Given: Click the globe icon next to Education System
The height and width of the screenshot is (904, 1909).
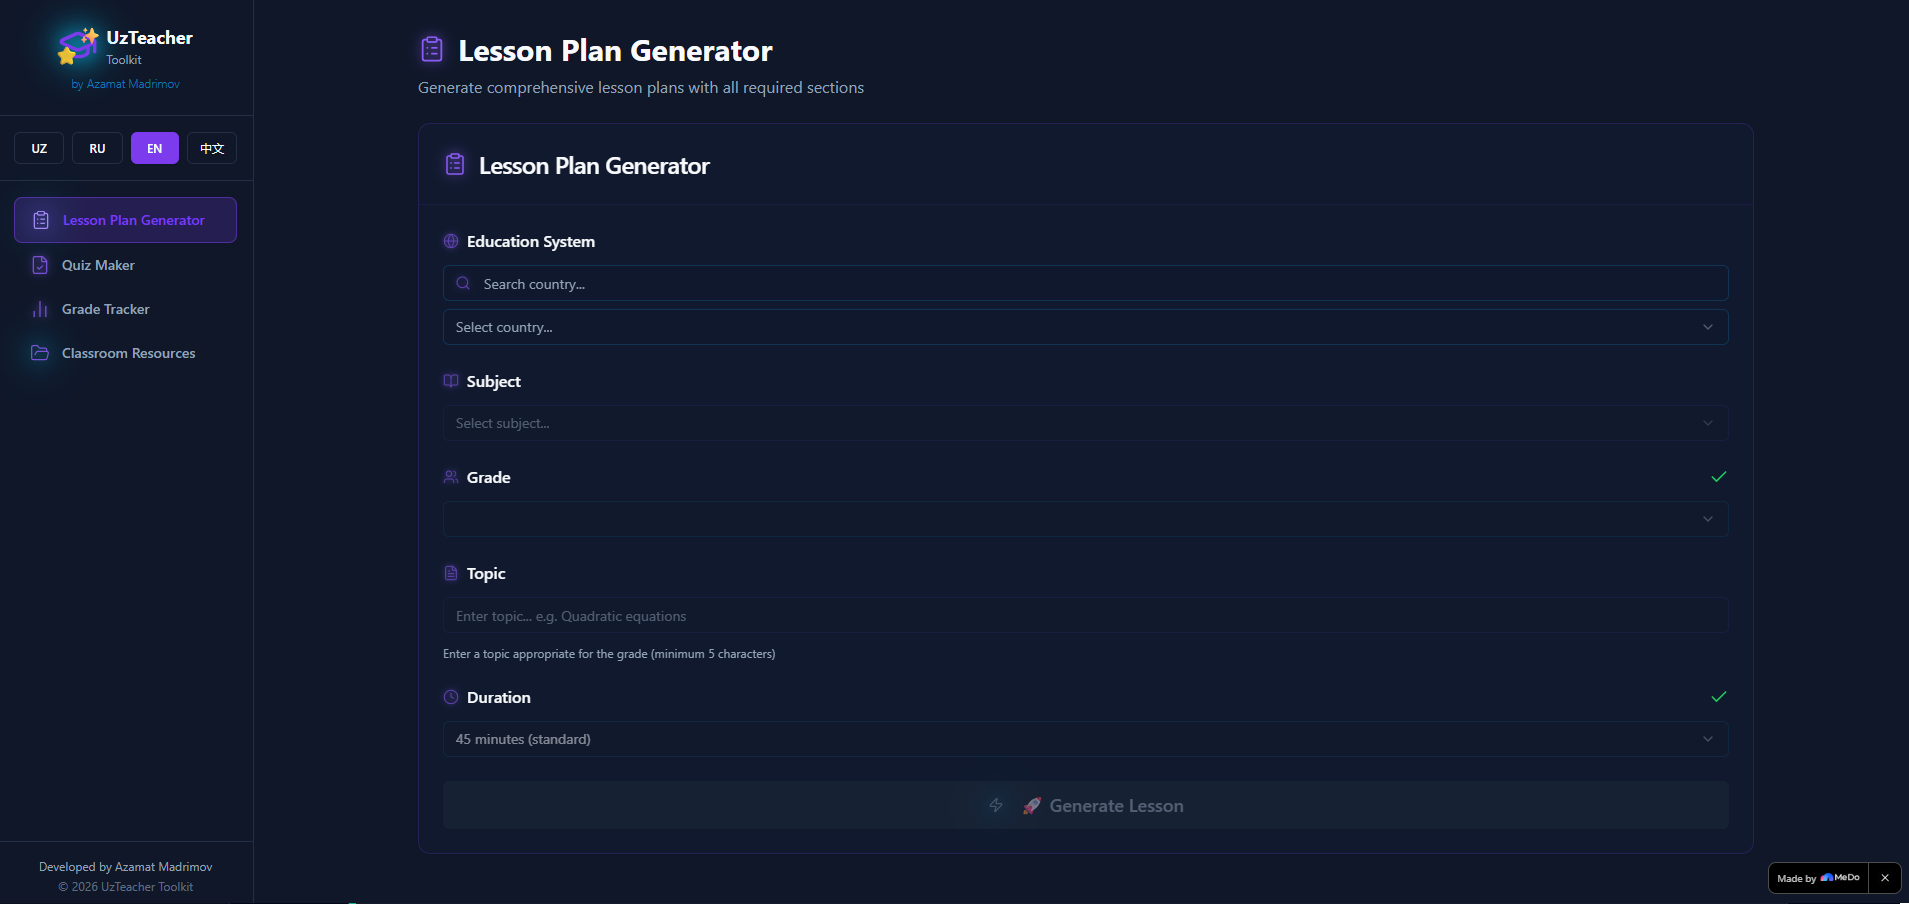Looking at the screenshot, I should click(x=451, y=241).
